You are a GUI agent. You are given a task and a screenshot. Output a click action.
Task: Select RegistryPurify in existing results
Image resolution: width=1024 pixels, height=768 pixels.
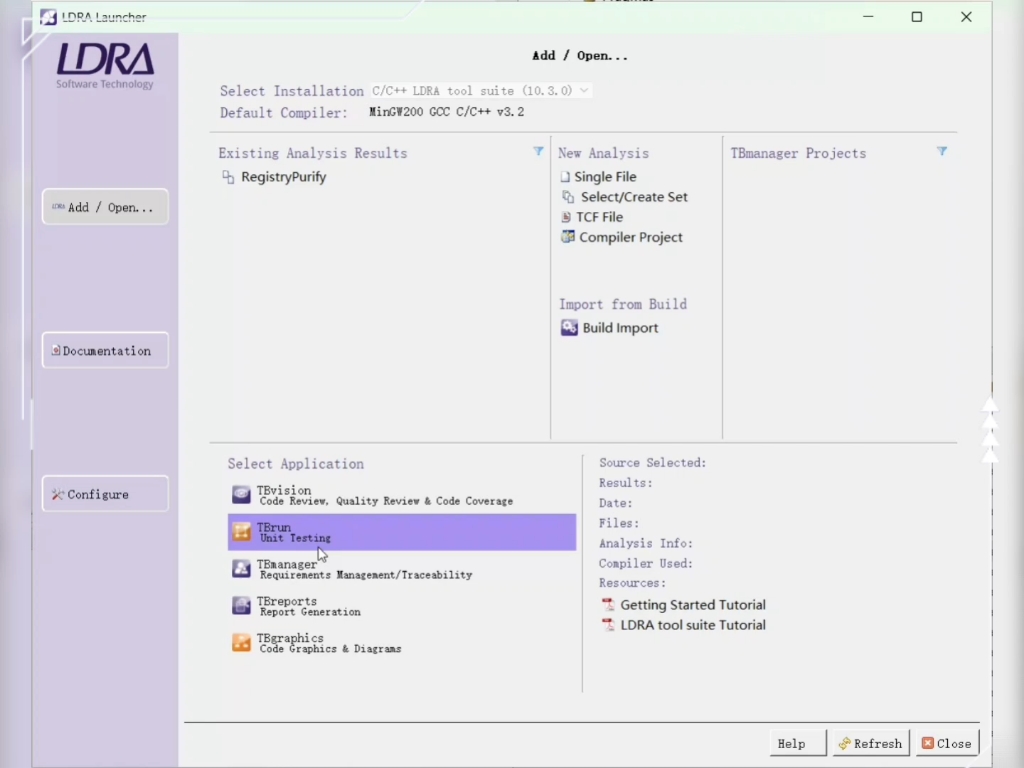click(x=283, y=177)
